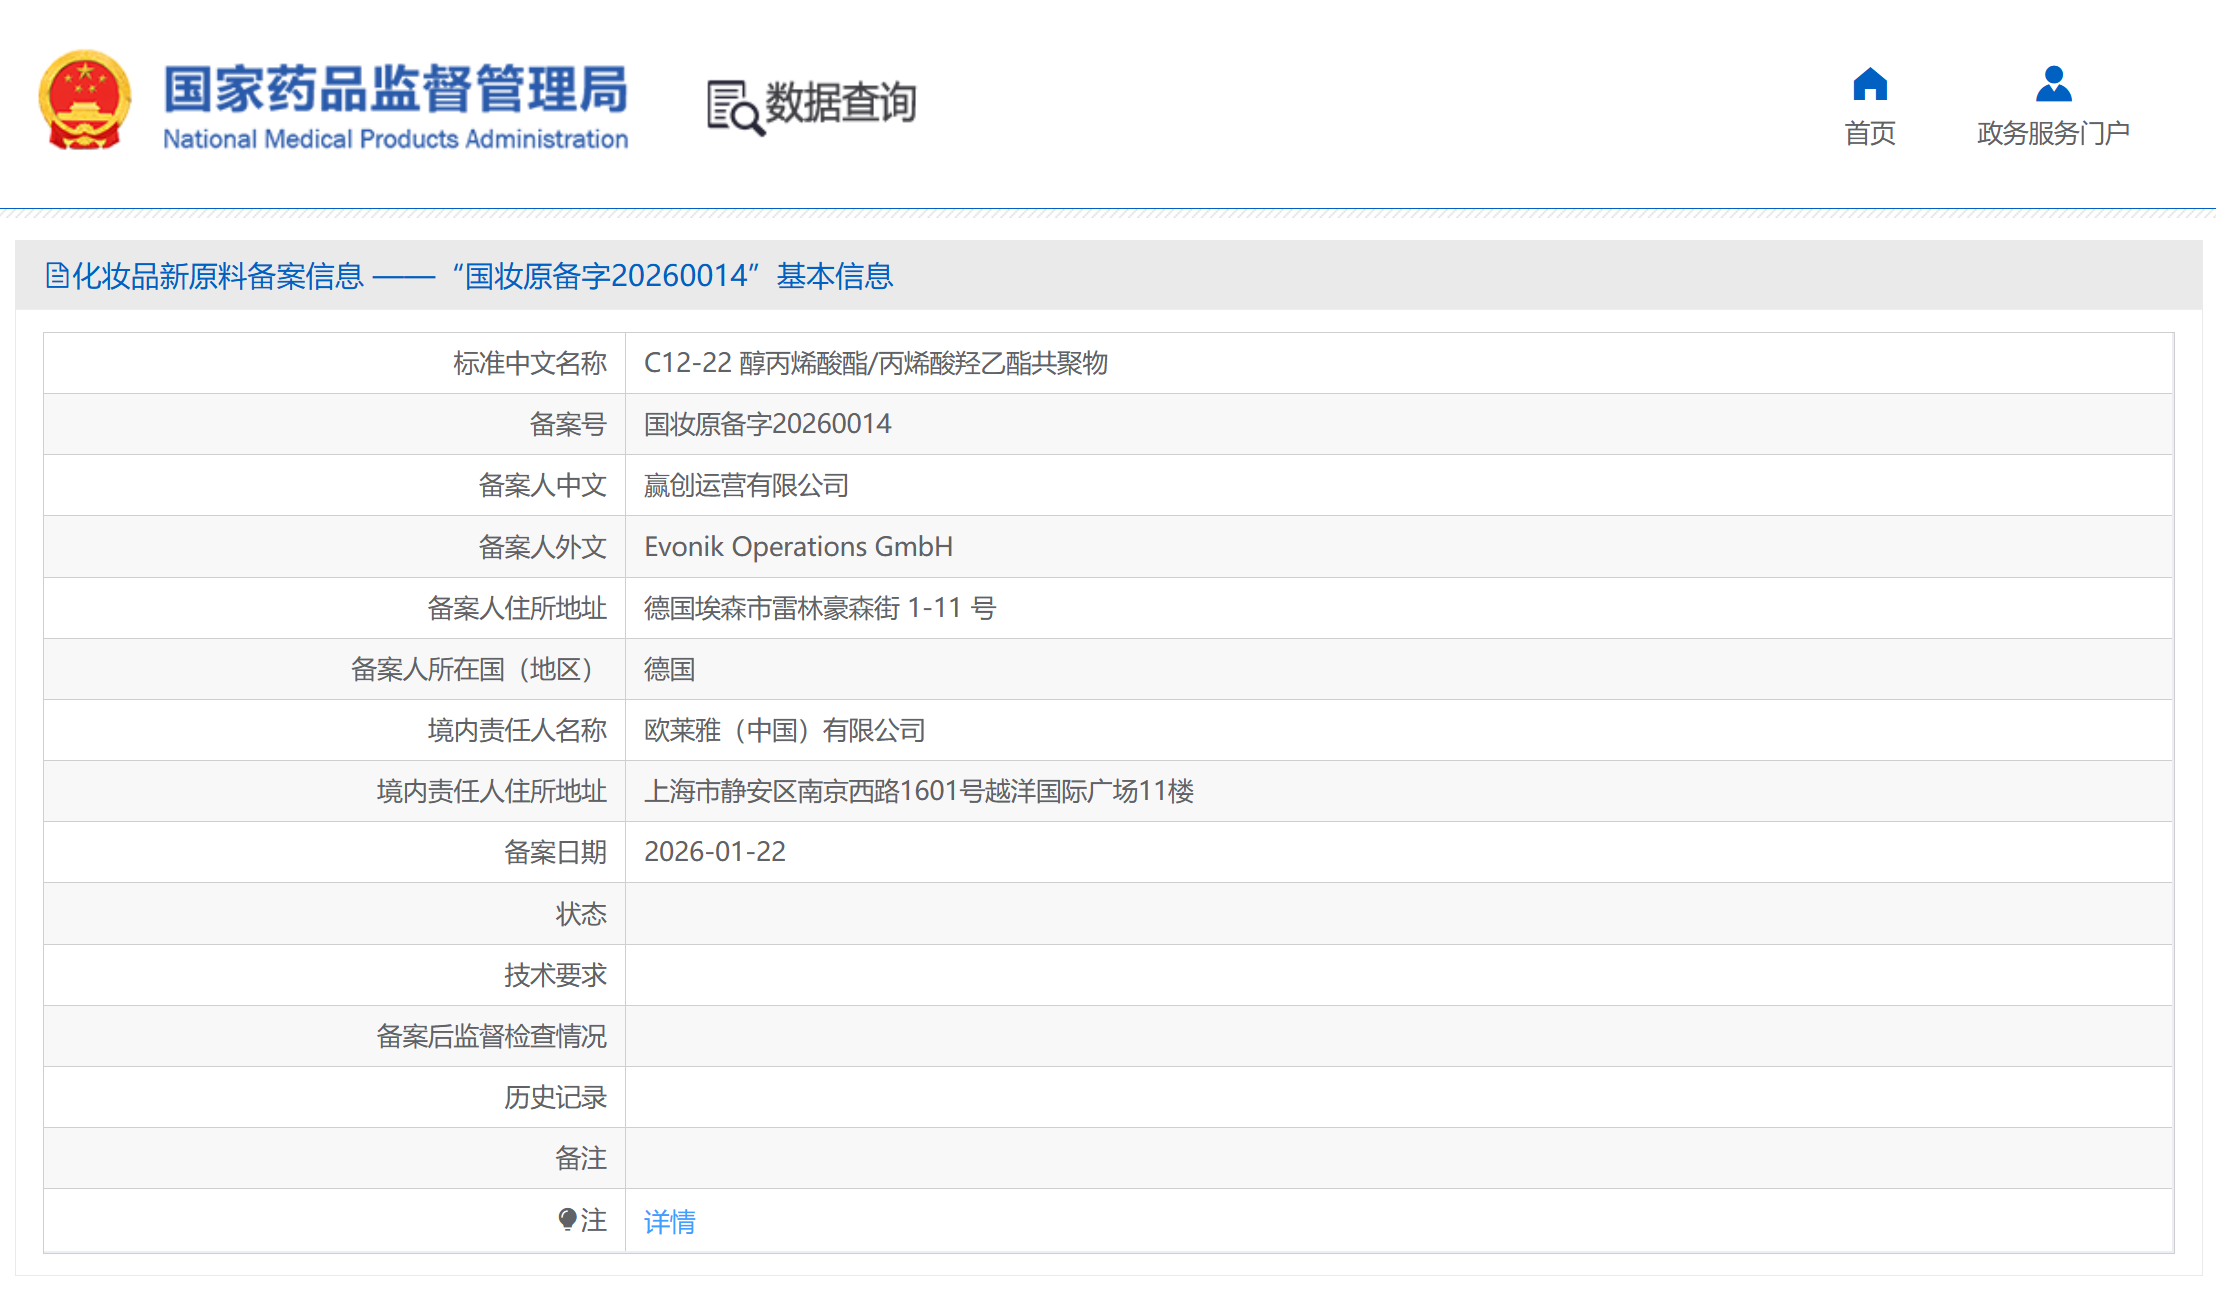Screen dimensions: 2216x1291
Task: Open the 详情 details link
Action: pos(669,1221)
